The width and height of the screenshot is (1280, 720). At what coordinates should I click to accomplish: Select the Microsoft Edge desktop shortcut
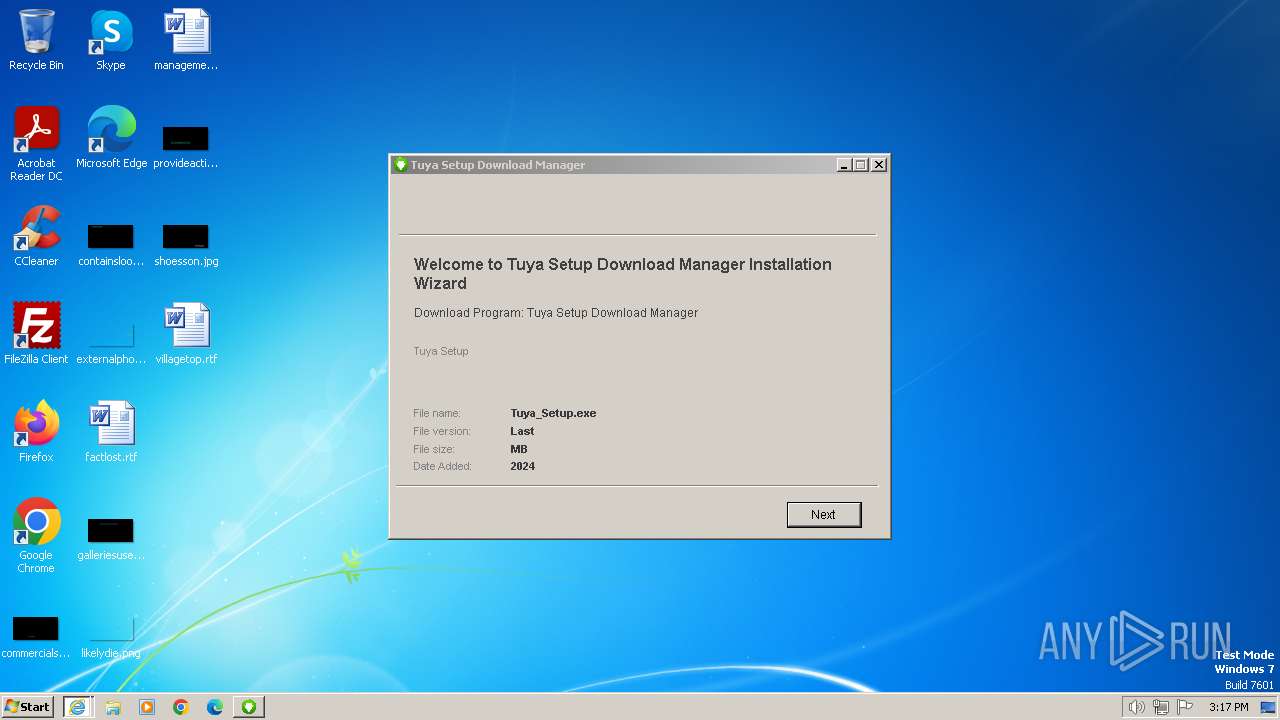point(111,138)
